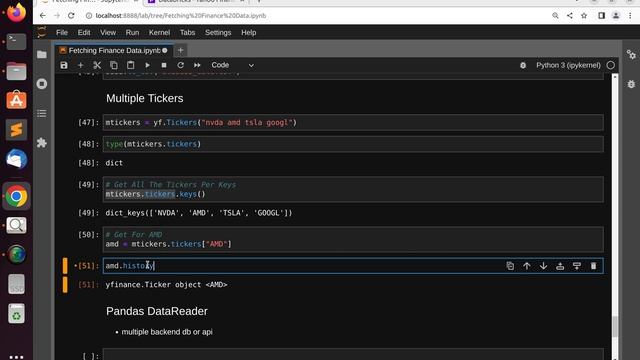Open browser zoom magnifier icon
The image size is (640, 360).
tap(555, 16)
